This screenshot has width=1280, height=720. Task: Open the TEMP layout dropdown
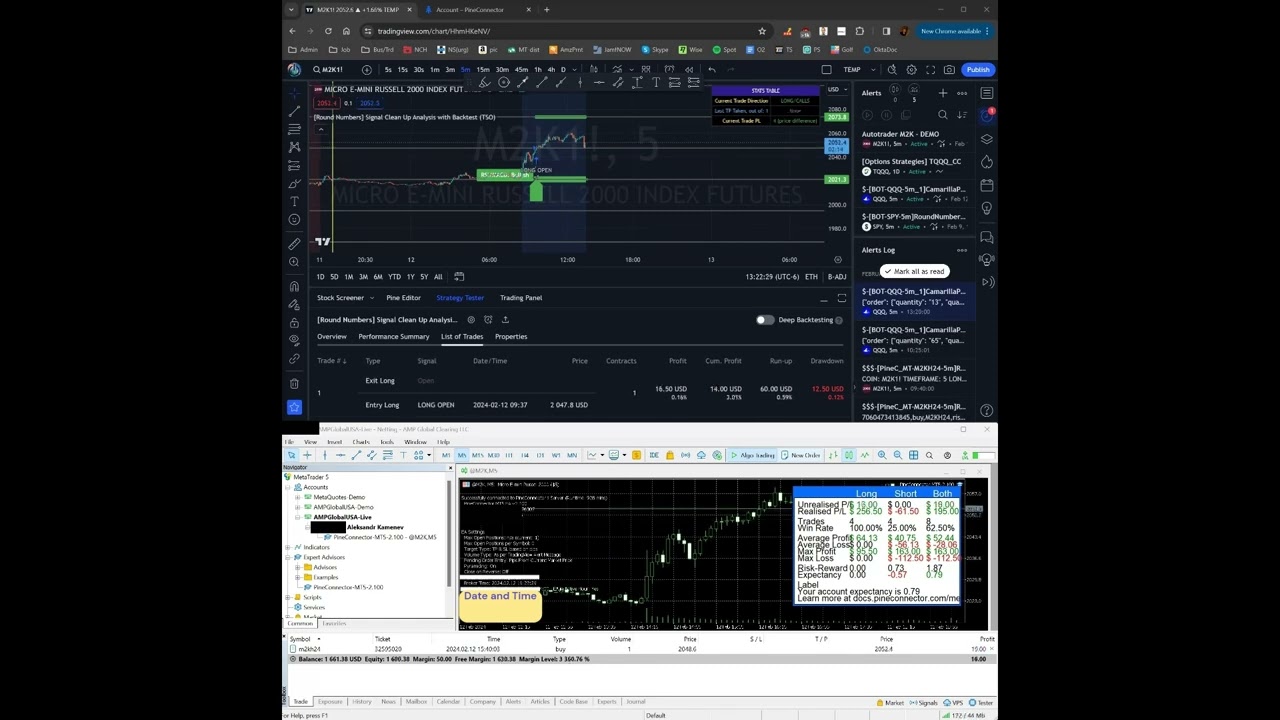[x=859, y=70]
